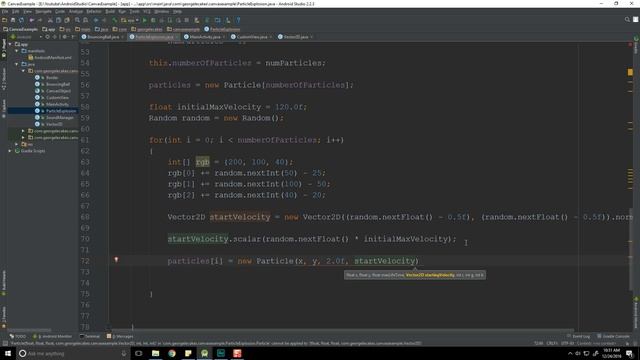Screen dimensions: 640x360
Task: Click the Replace toolbar icon
Action: coord(85,20)
